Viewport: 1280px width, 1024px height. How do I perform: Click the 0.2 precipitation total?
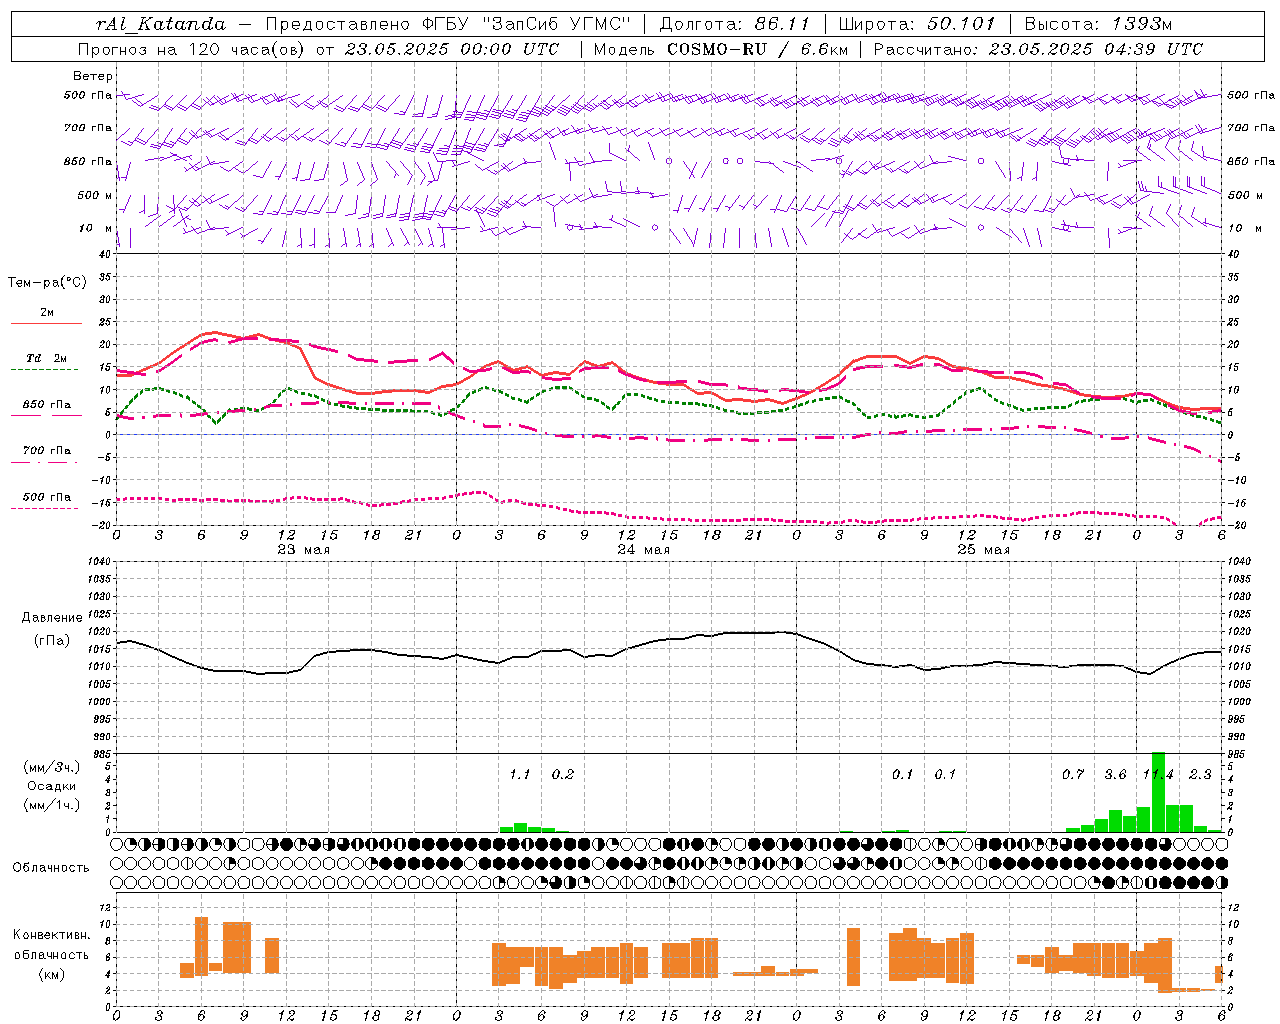[x=563, y=775]
